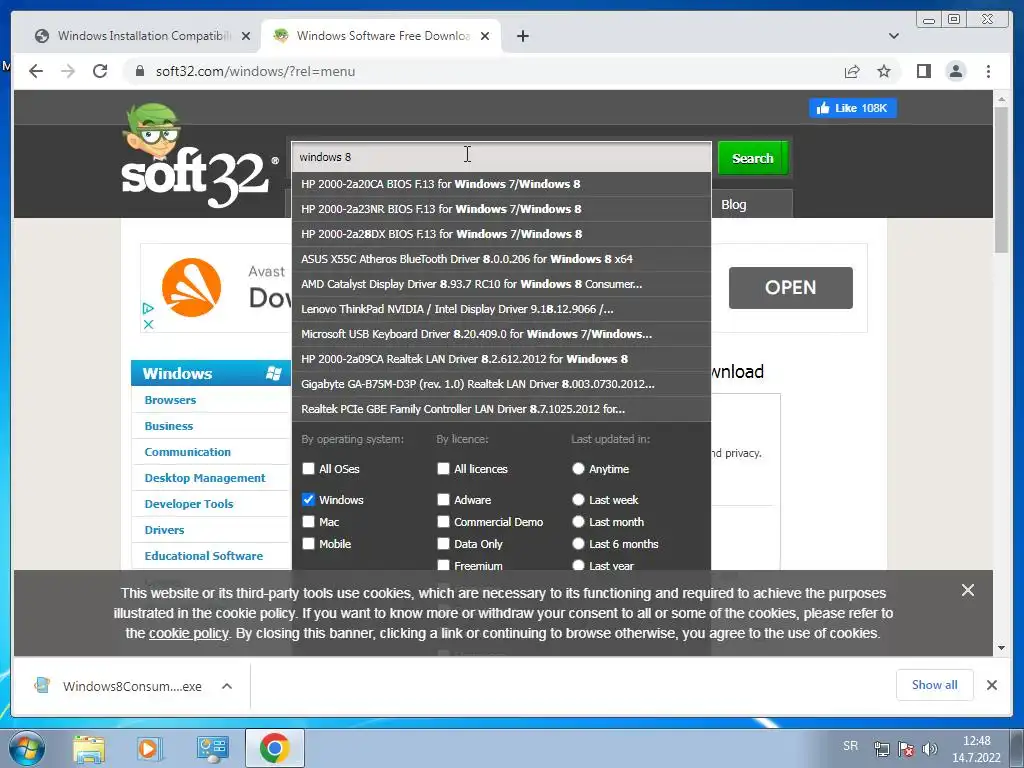Check the Adware licence box
1024x768 pixels.
[x=443, y=500]
